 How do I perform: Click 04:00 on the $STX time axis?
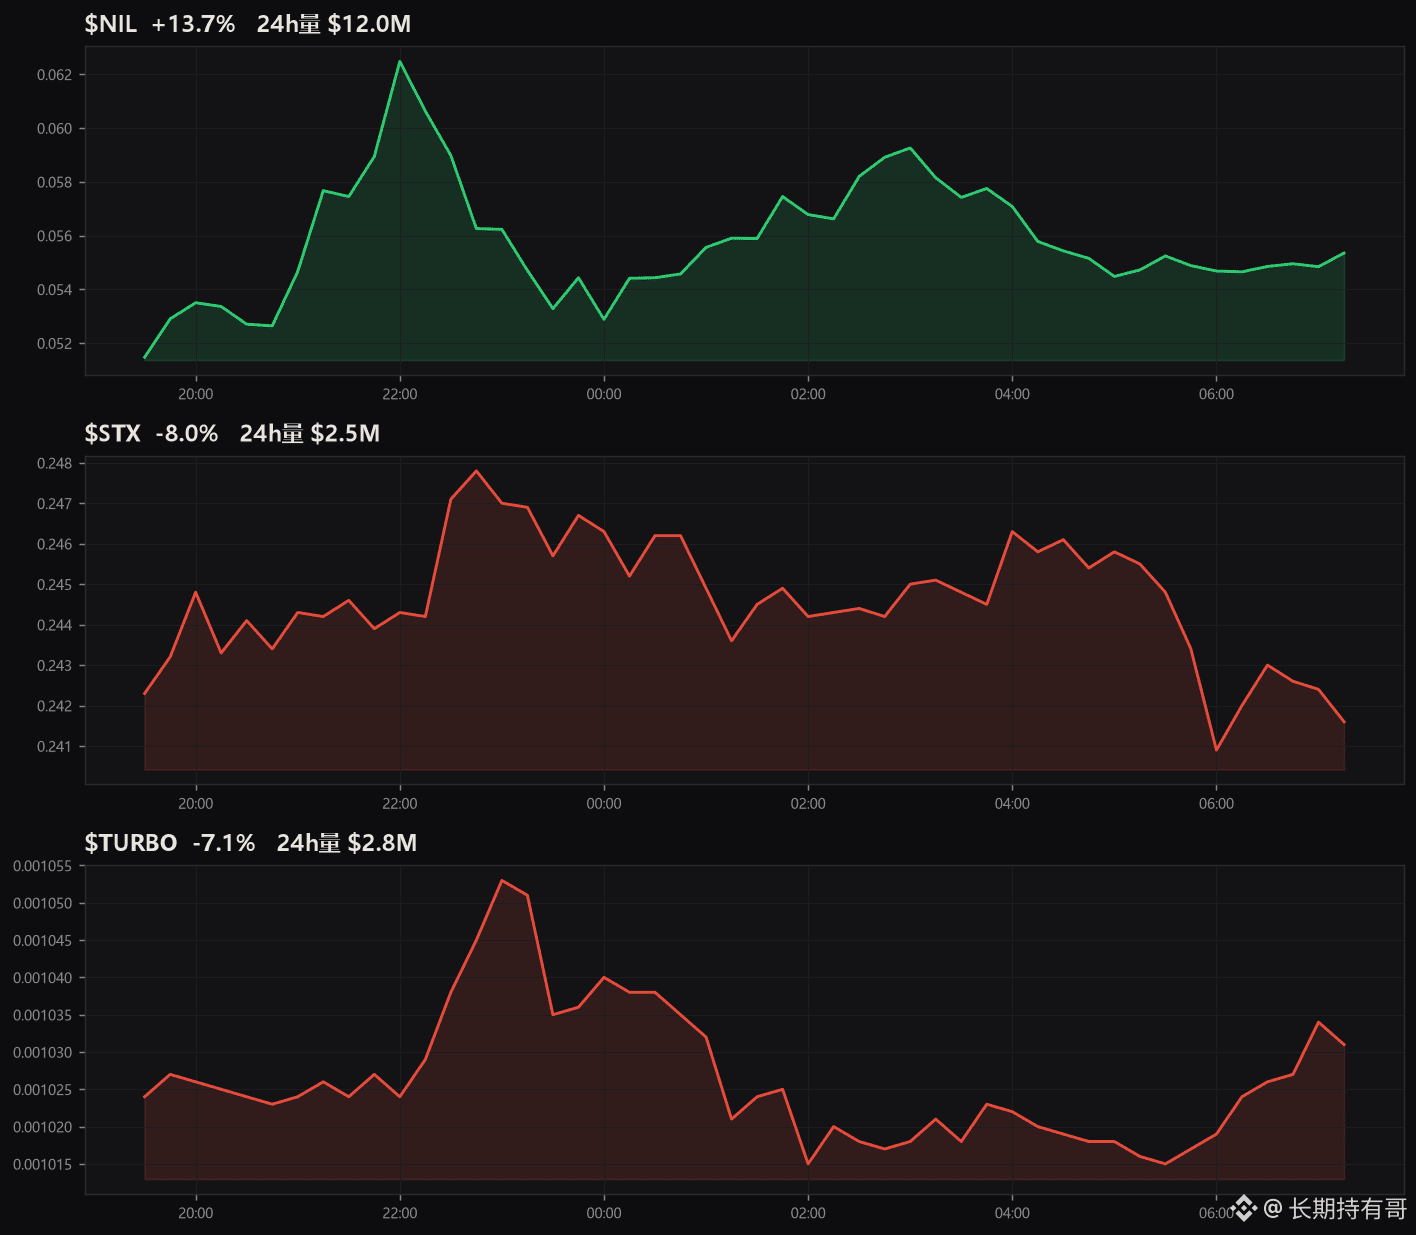[x=1012, y=804]
